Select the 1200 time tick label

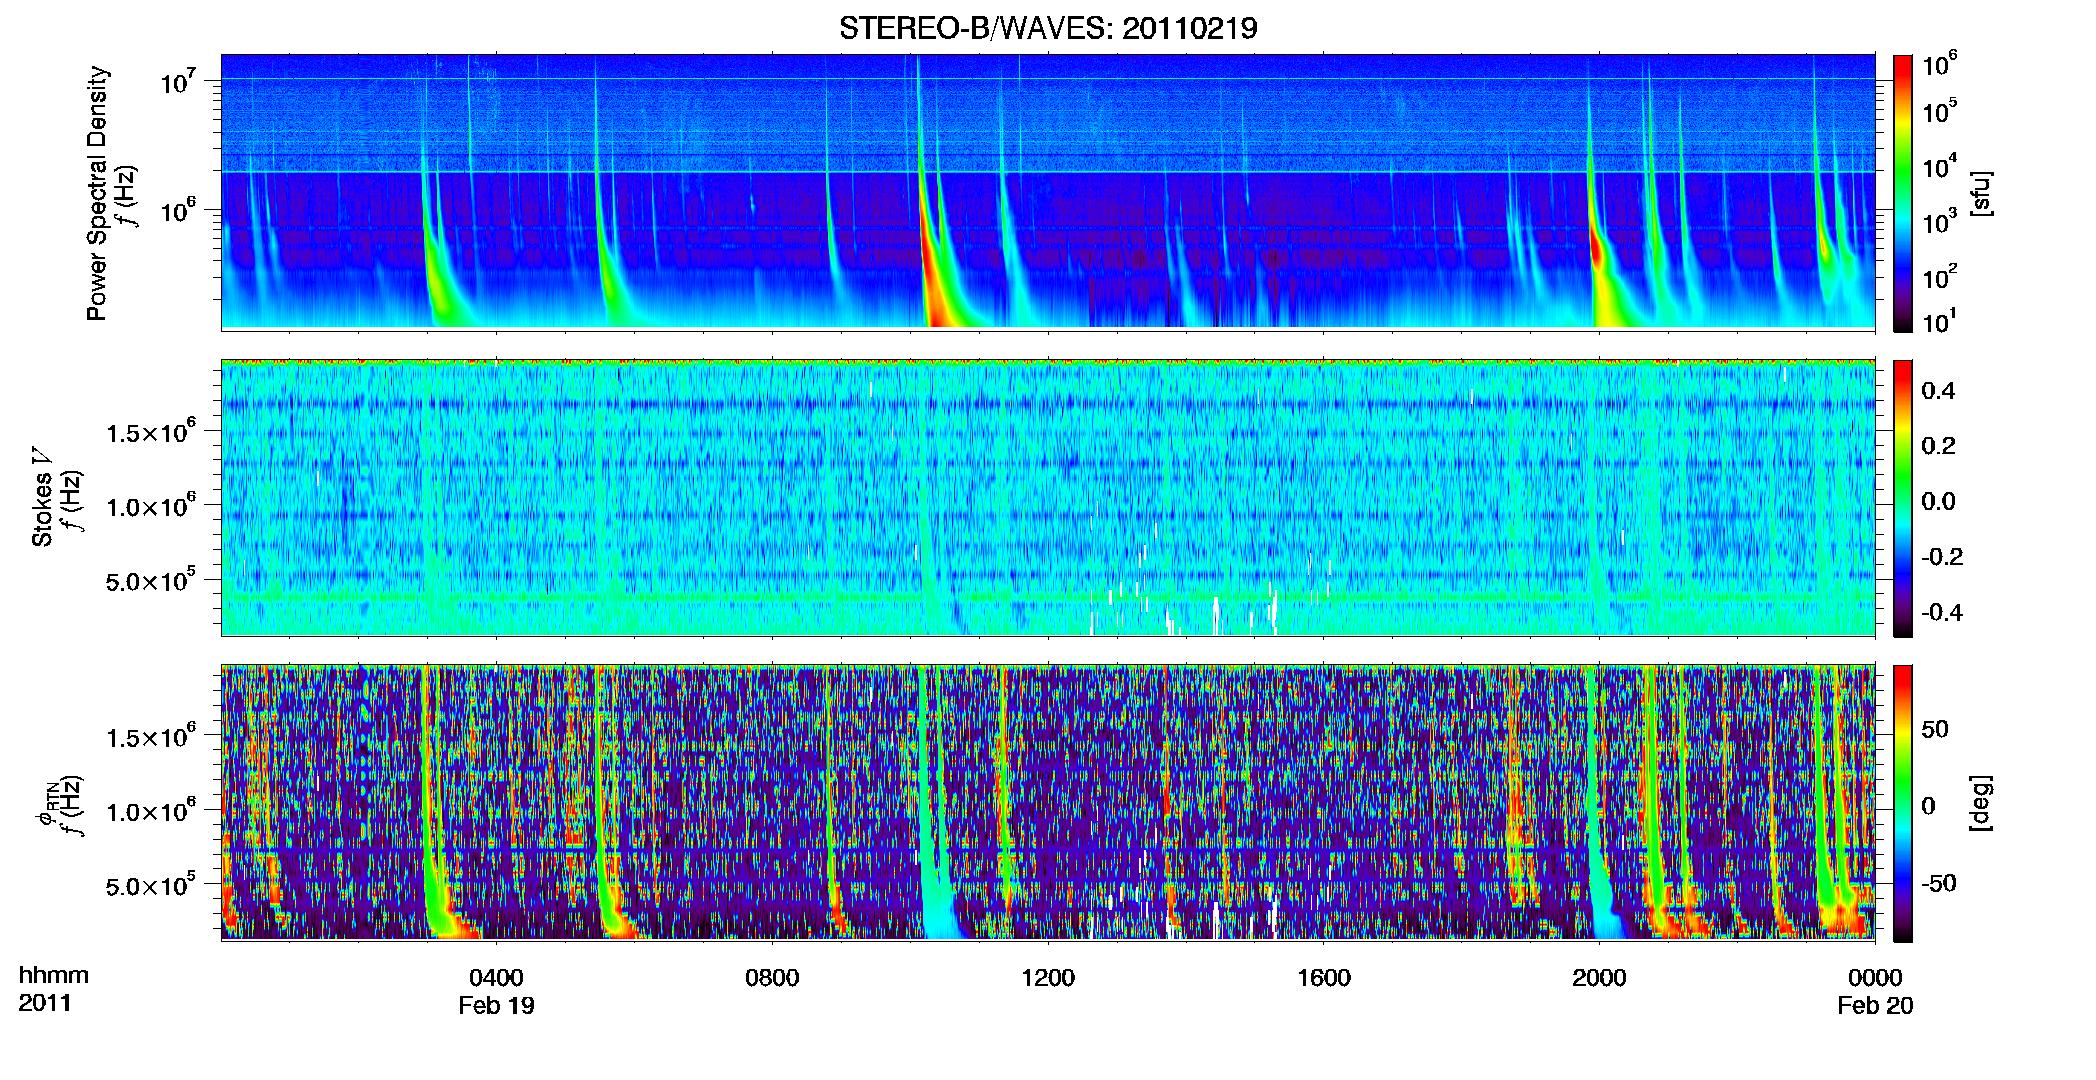pos(1048,977)
